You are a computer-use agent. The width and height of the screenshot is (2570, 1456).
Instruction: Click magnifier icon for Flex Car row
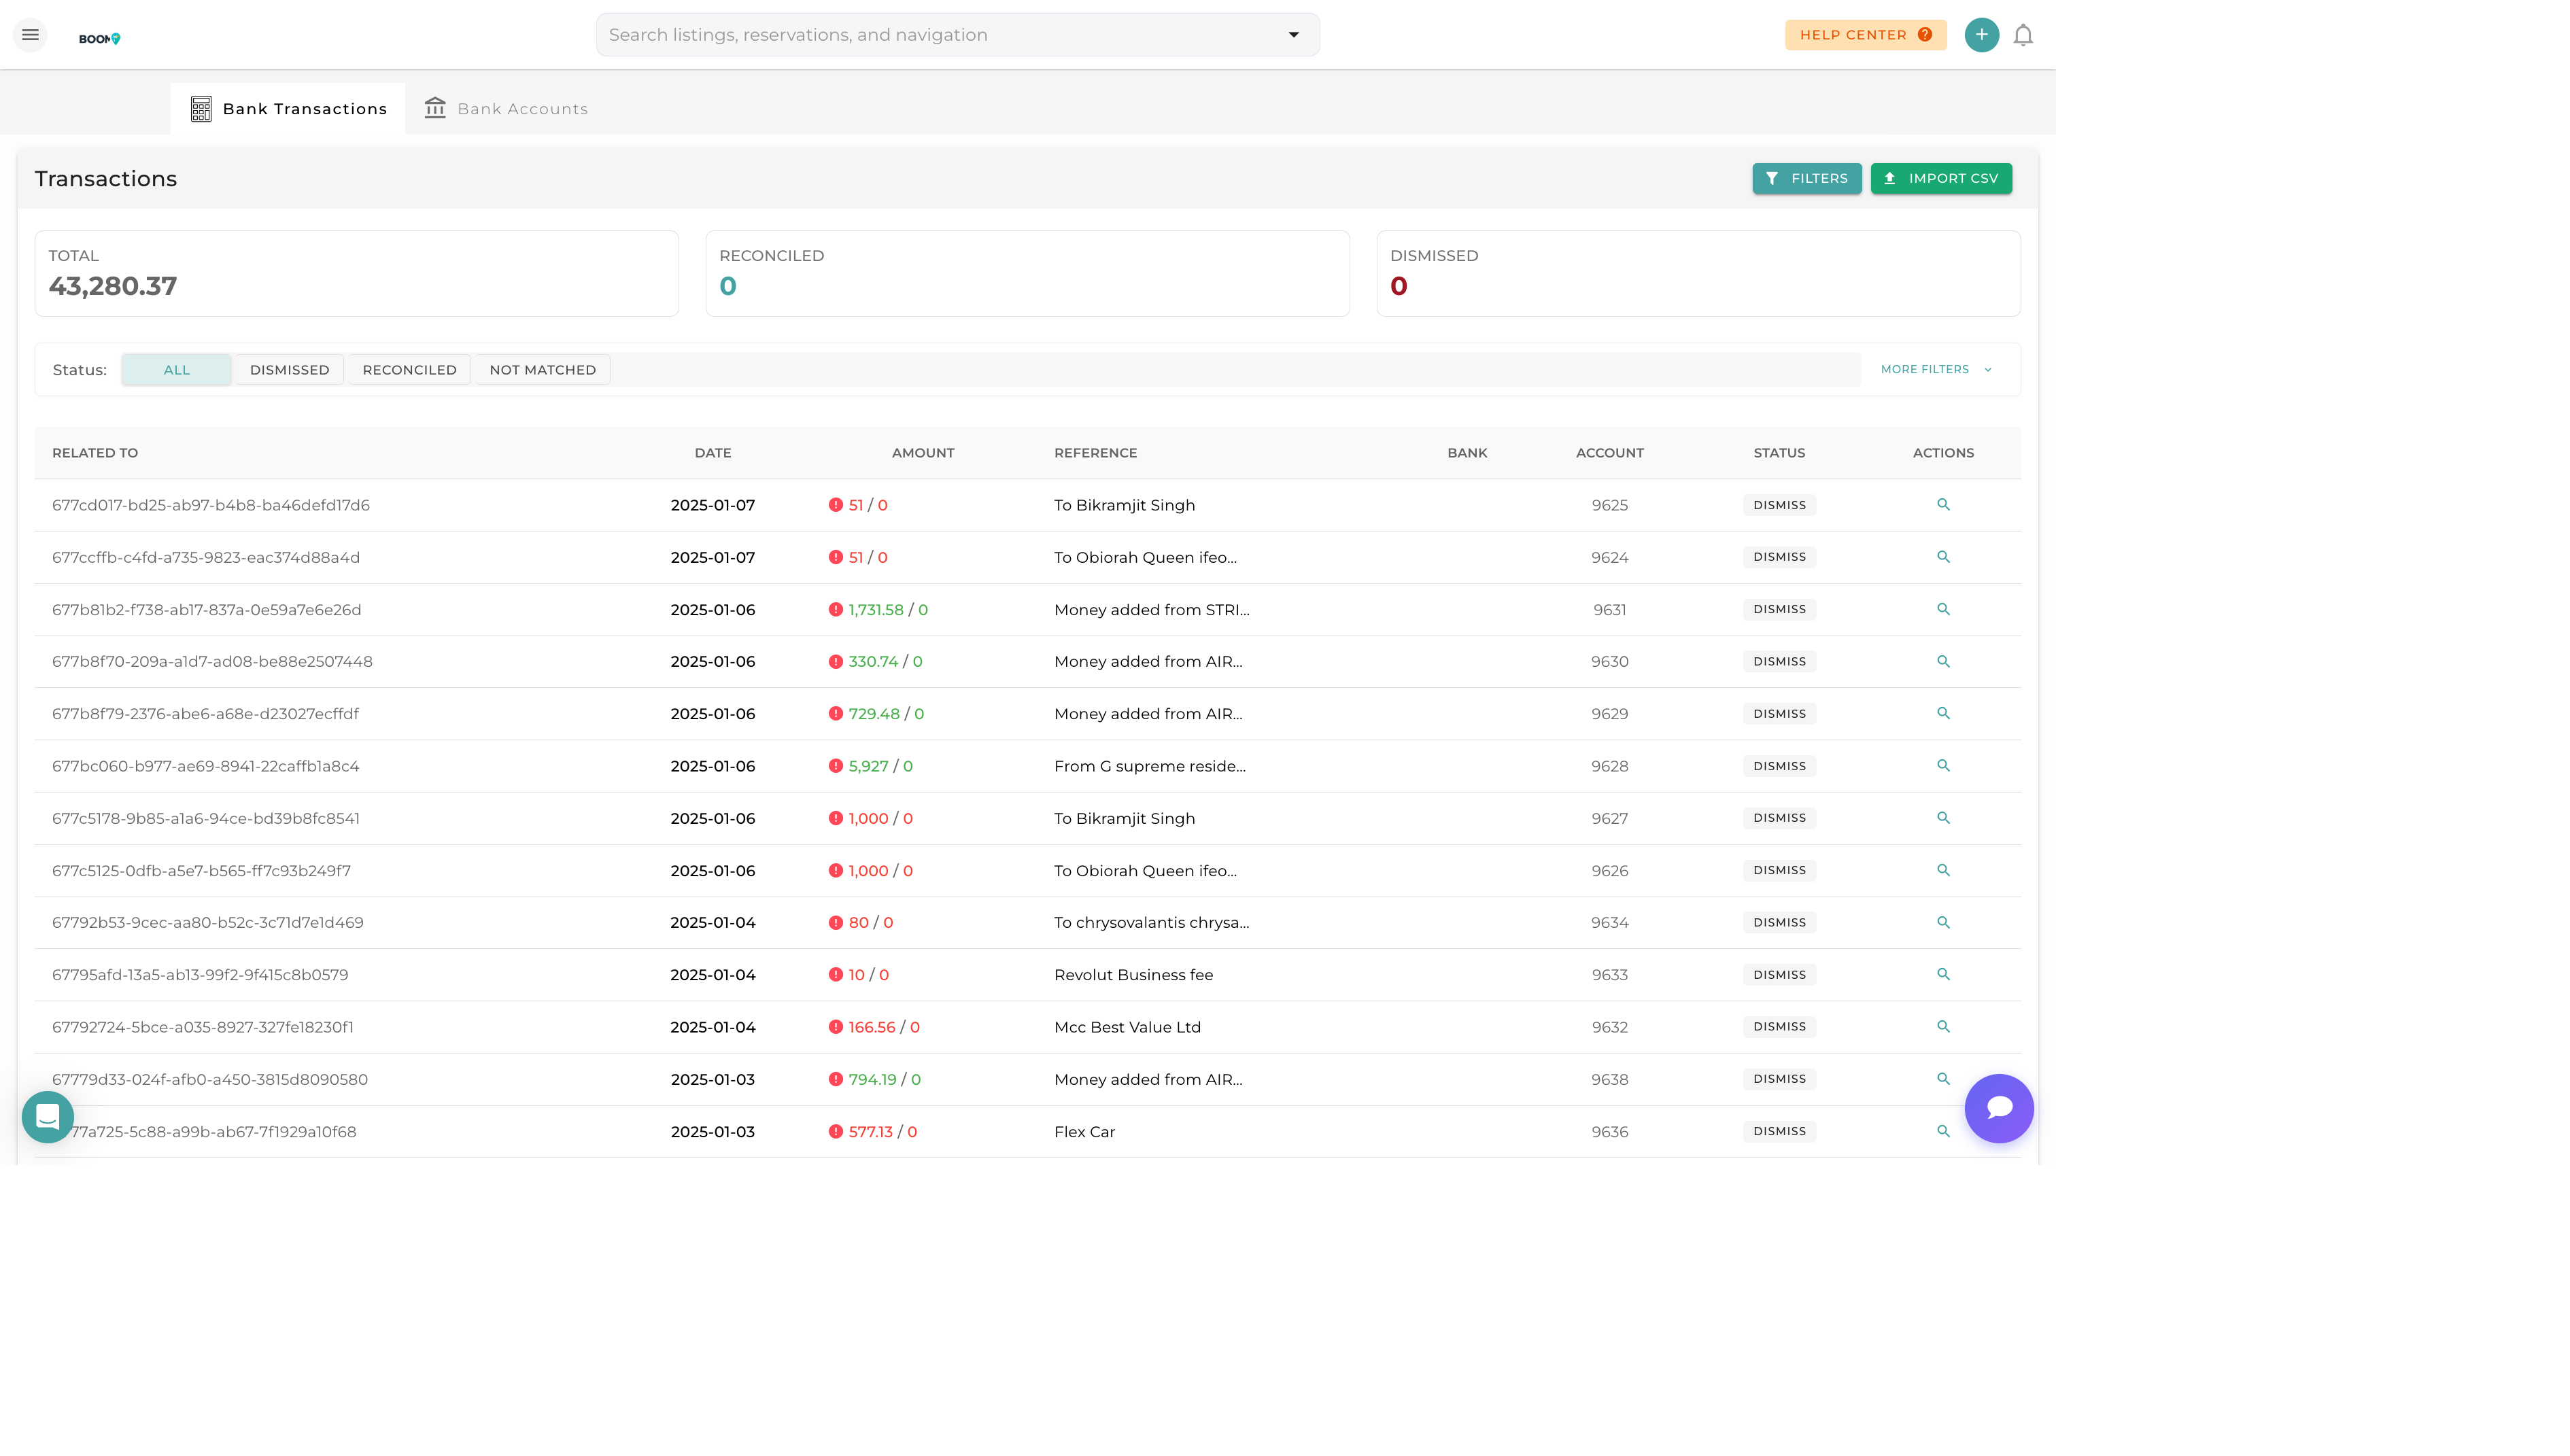point(1942,1131)
